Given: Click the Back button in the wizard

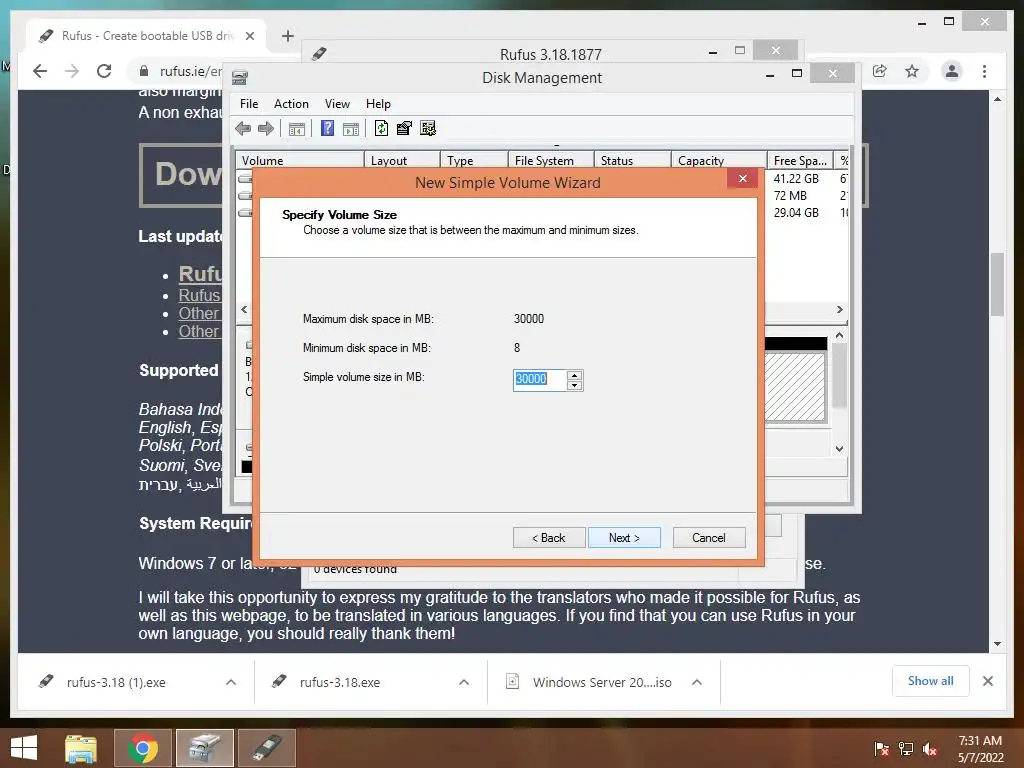Looking at the screenshot, I should [549, 537].
